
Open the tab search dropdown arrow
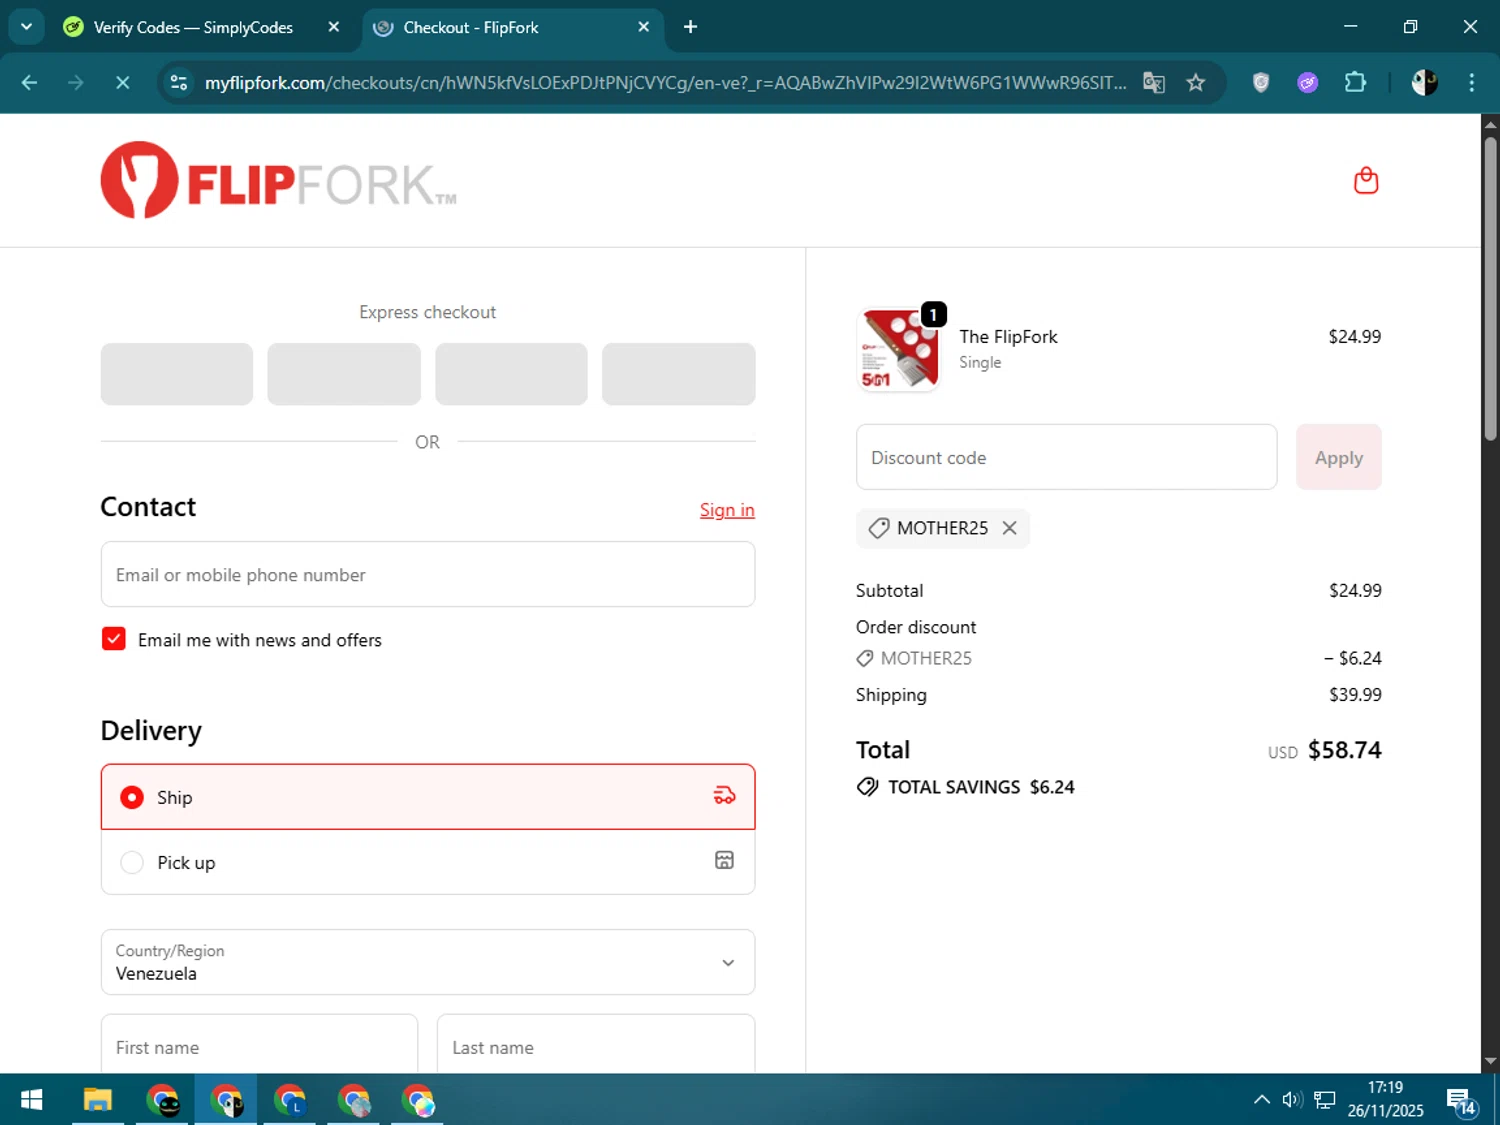(x=27, y=27)
